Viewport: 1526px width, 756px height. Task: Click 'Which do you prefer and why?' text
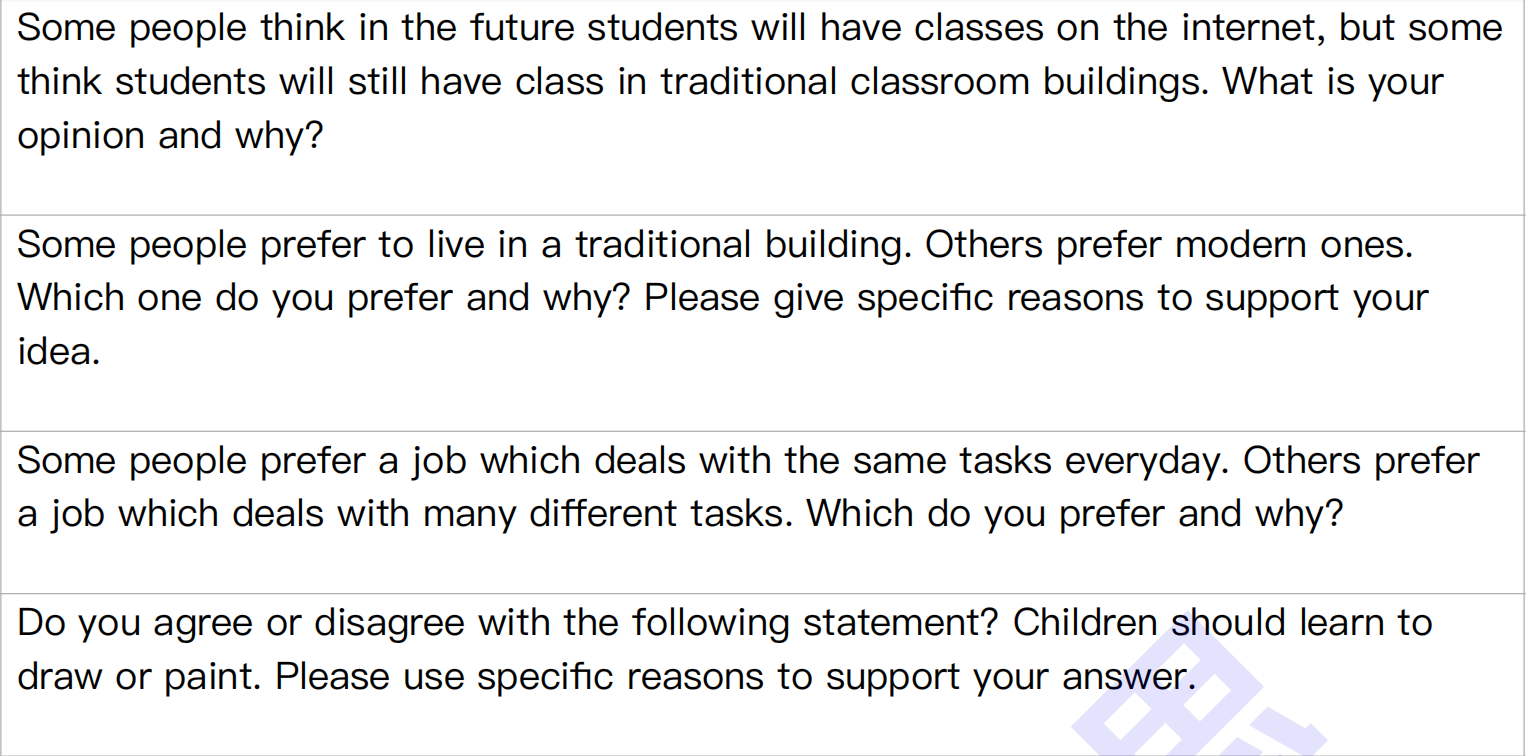click(x=1075, y=514)
